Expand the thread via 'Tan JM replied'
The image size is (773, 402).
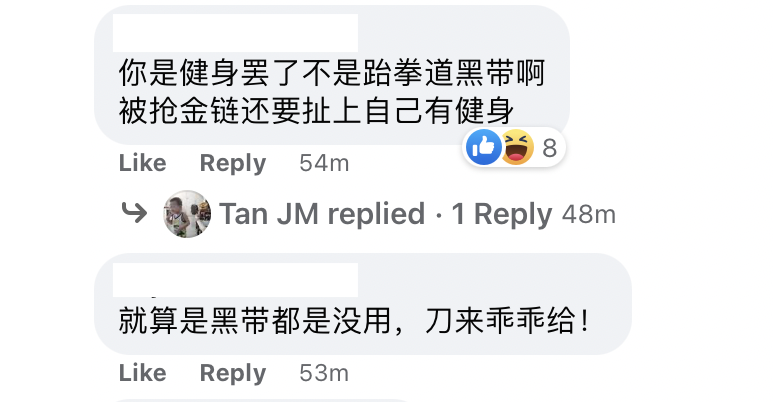pyautogui.click(x=322, y=214)
